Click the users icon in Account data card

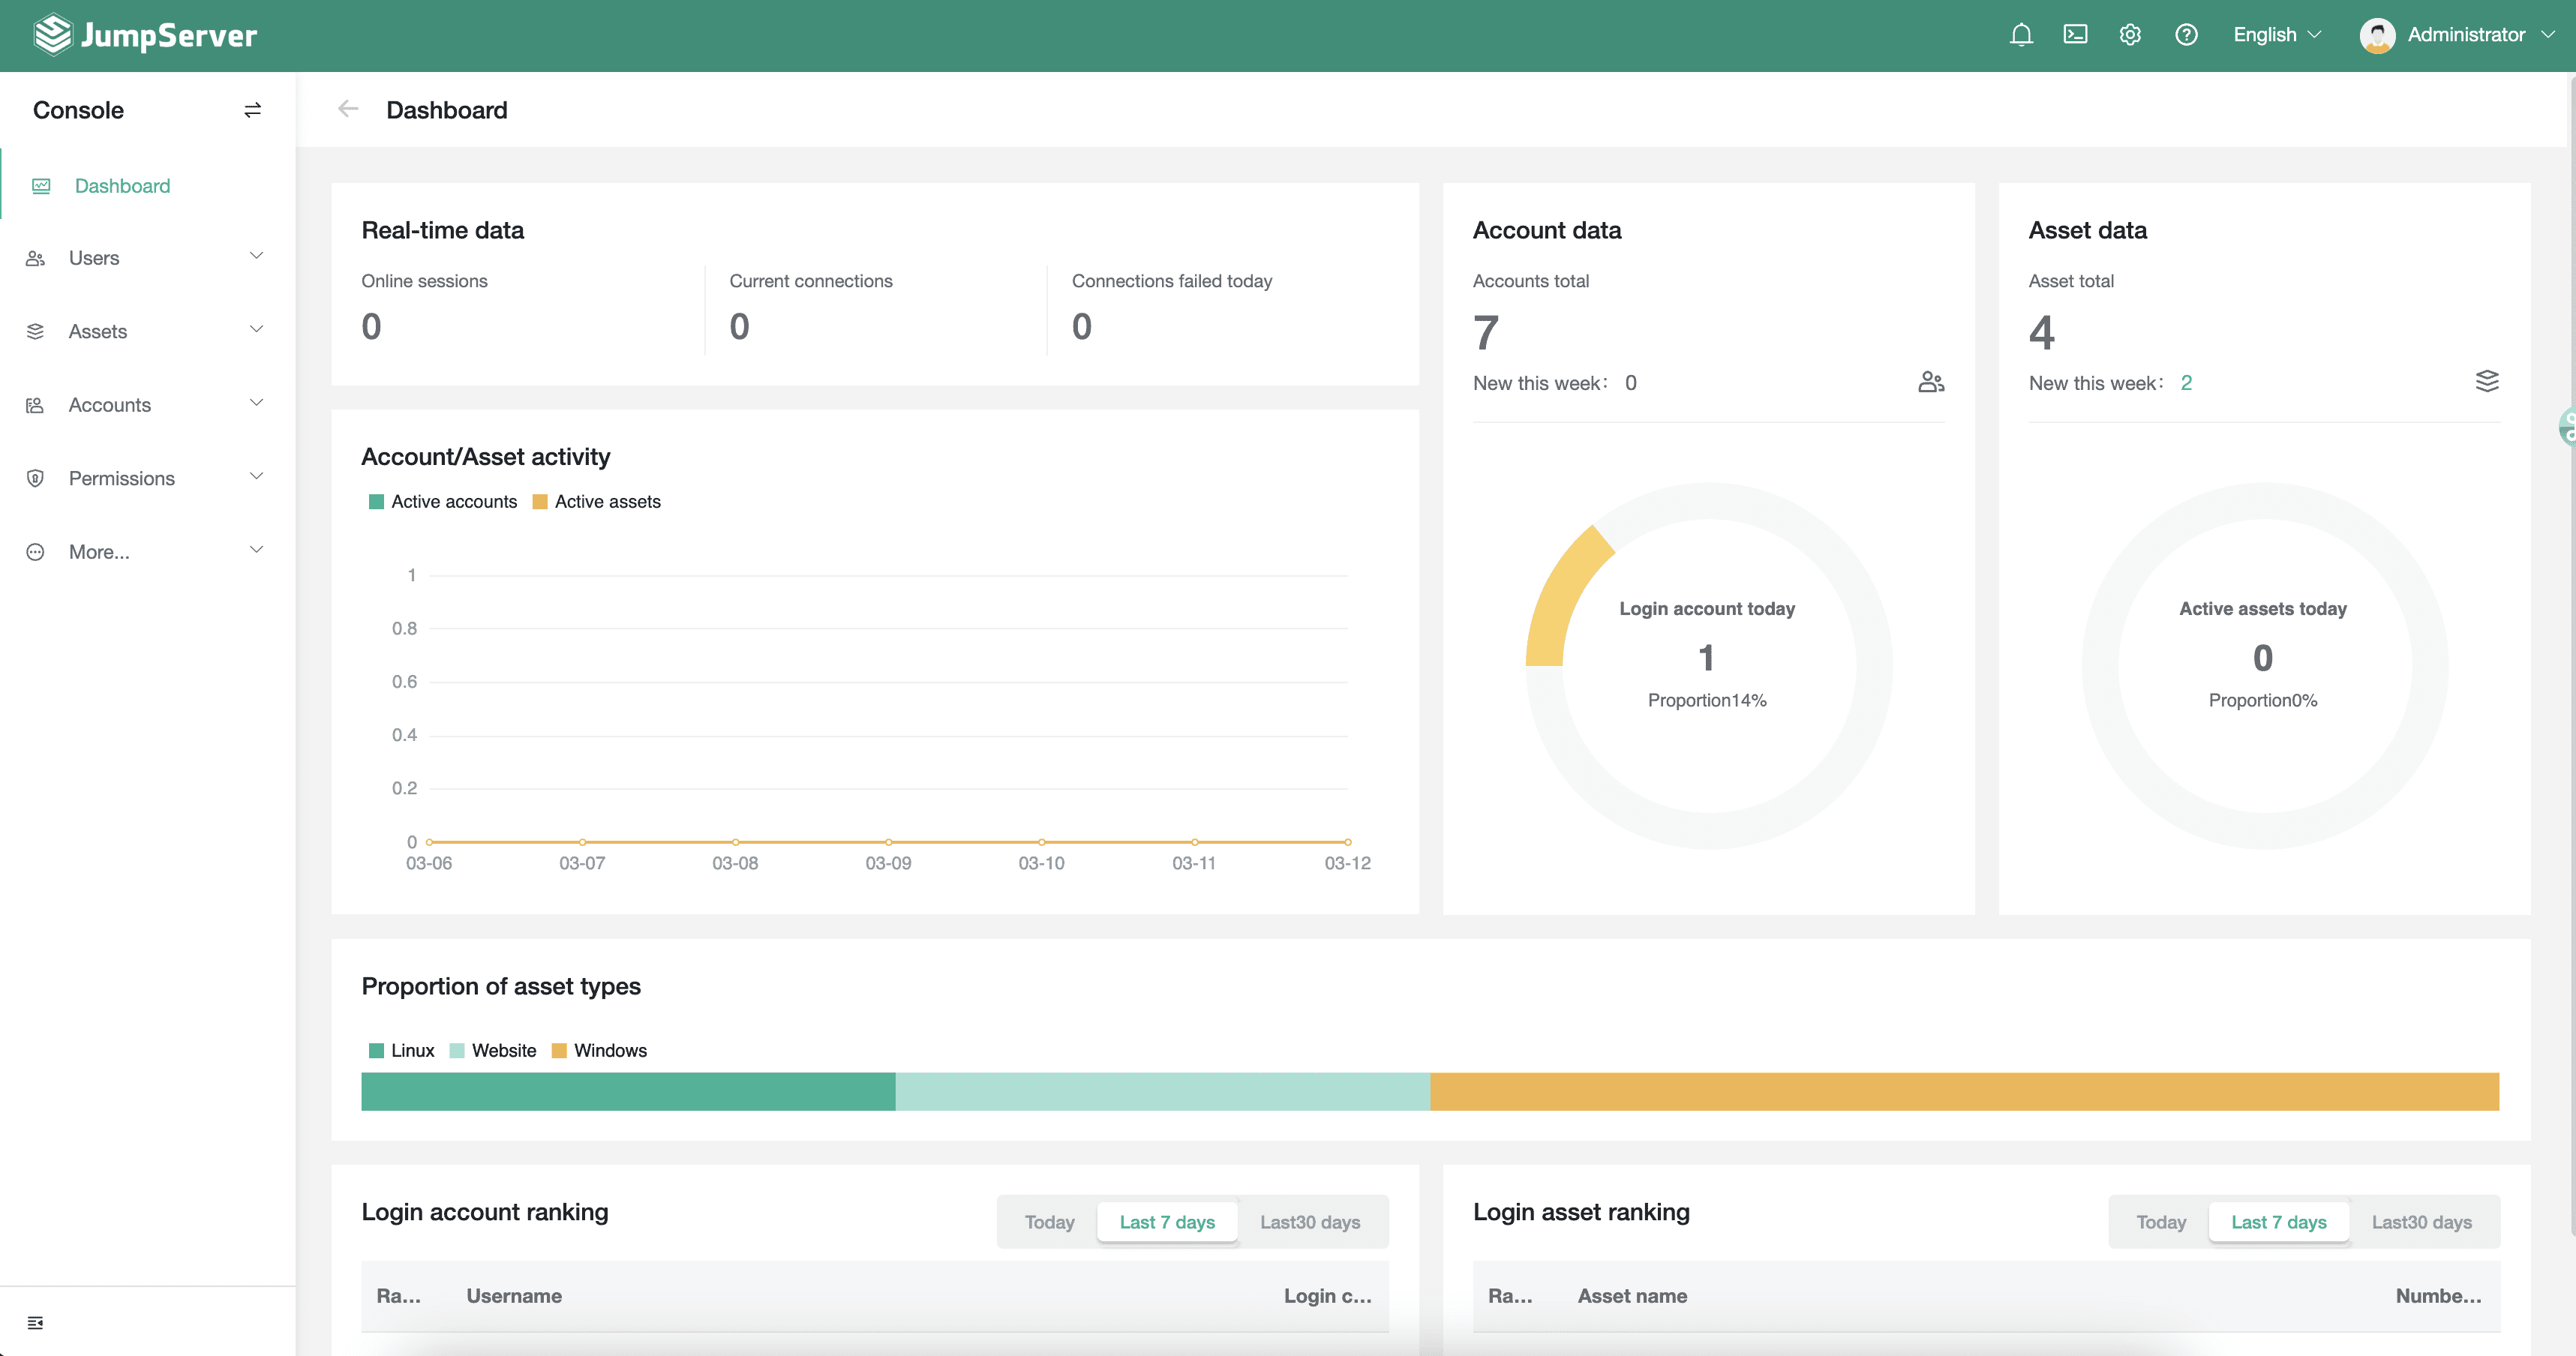pos(1931,382)
